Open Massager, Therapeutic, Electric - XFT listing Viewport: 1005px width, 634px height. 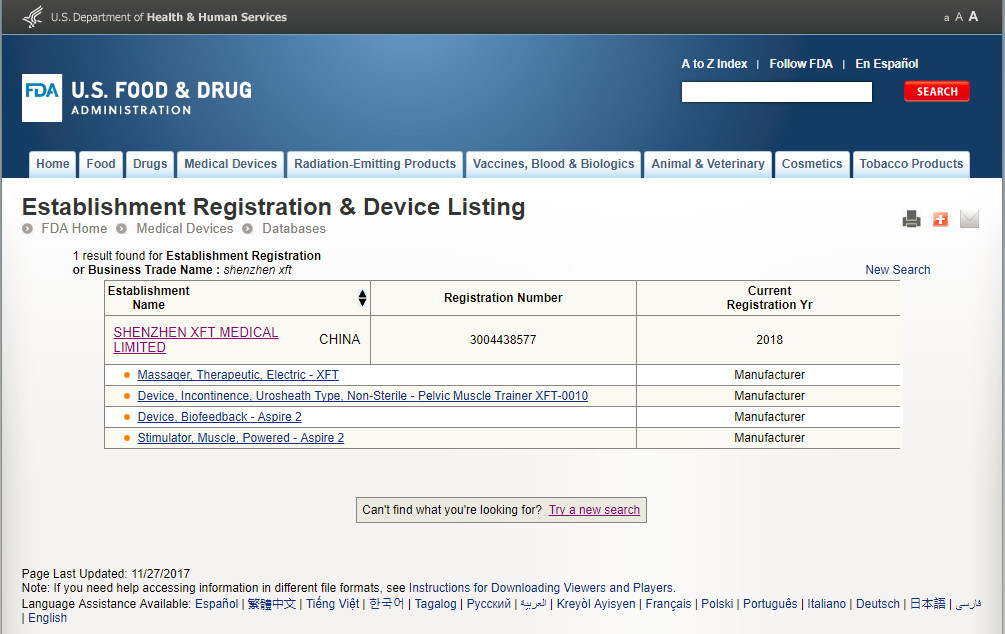click(x=238, y=375)
